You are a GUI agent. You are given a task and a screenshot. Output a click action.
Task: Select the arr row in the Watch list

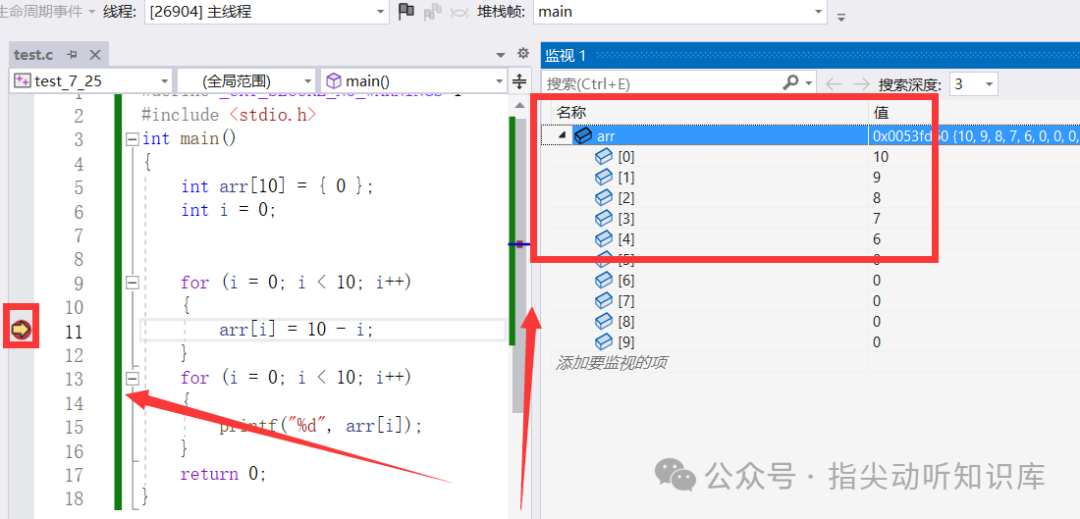click(811, 136)
